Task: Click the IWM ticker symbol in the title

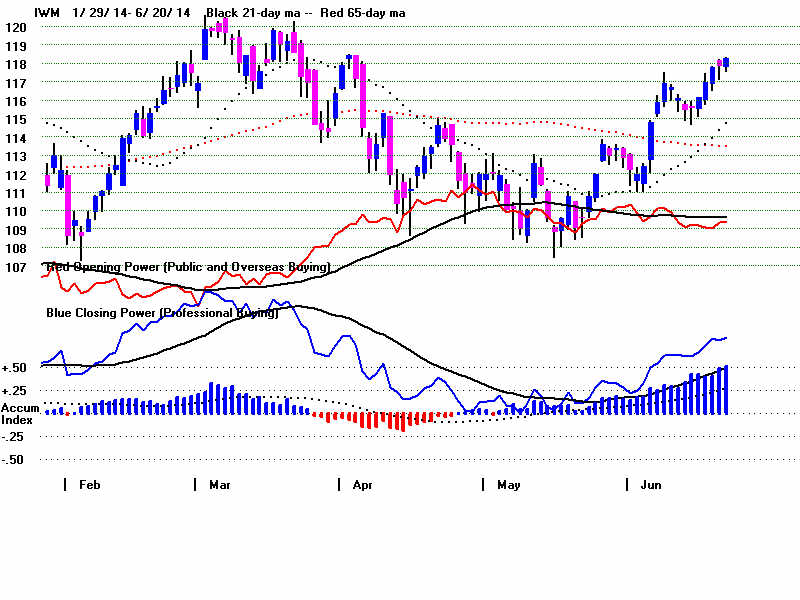Action: click(47, 13)
